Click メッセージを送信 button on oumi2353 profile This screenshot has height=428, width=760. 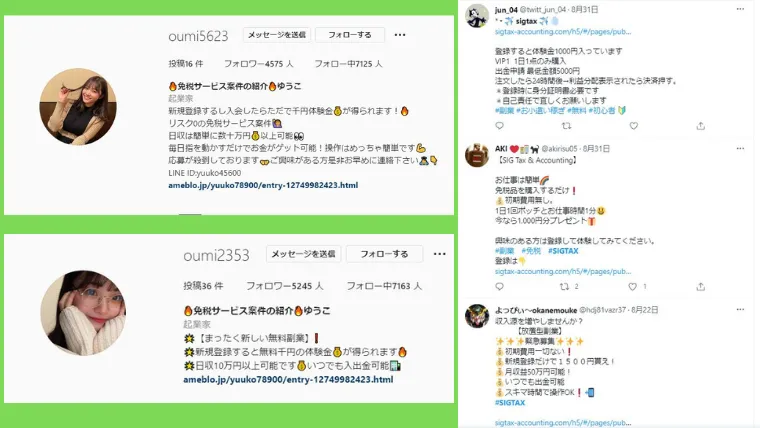(303, 254)
